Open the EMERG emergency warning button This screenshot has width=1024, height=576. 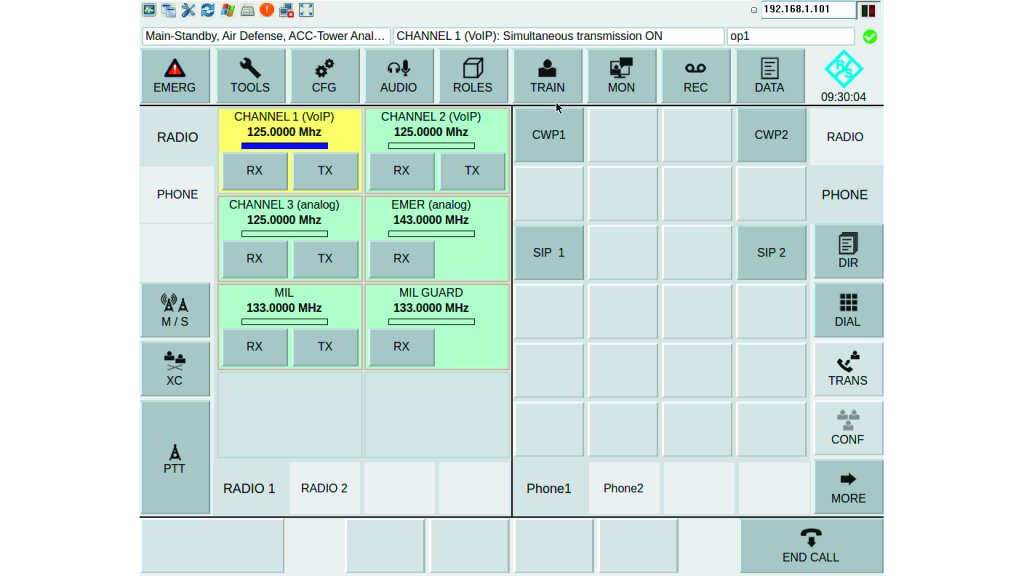tap(174, 76)
